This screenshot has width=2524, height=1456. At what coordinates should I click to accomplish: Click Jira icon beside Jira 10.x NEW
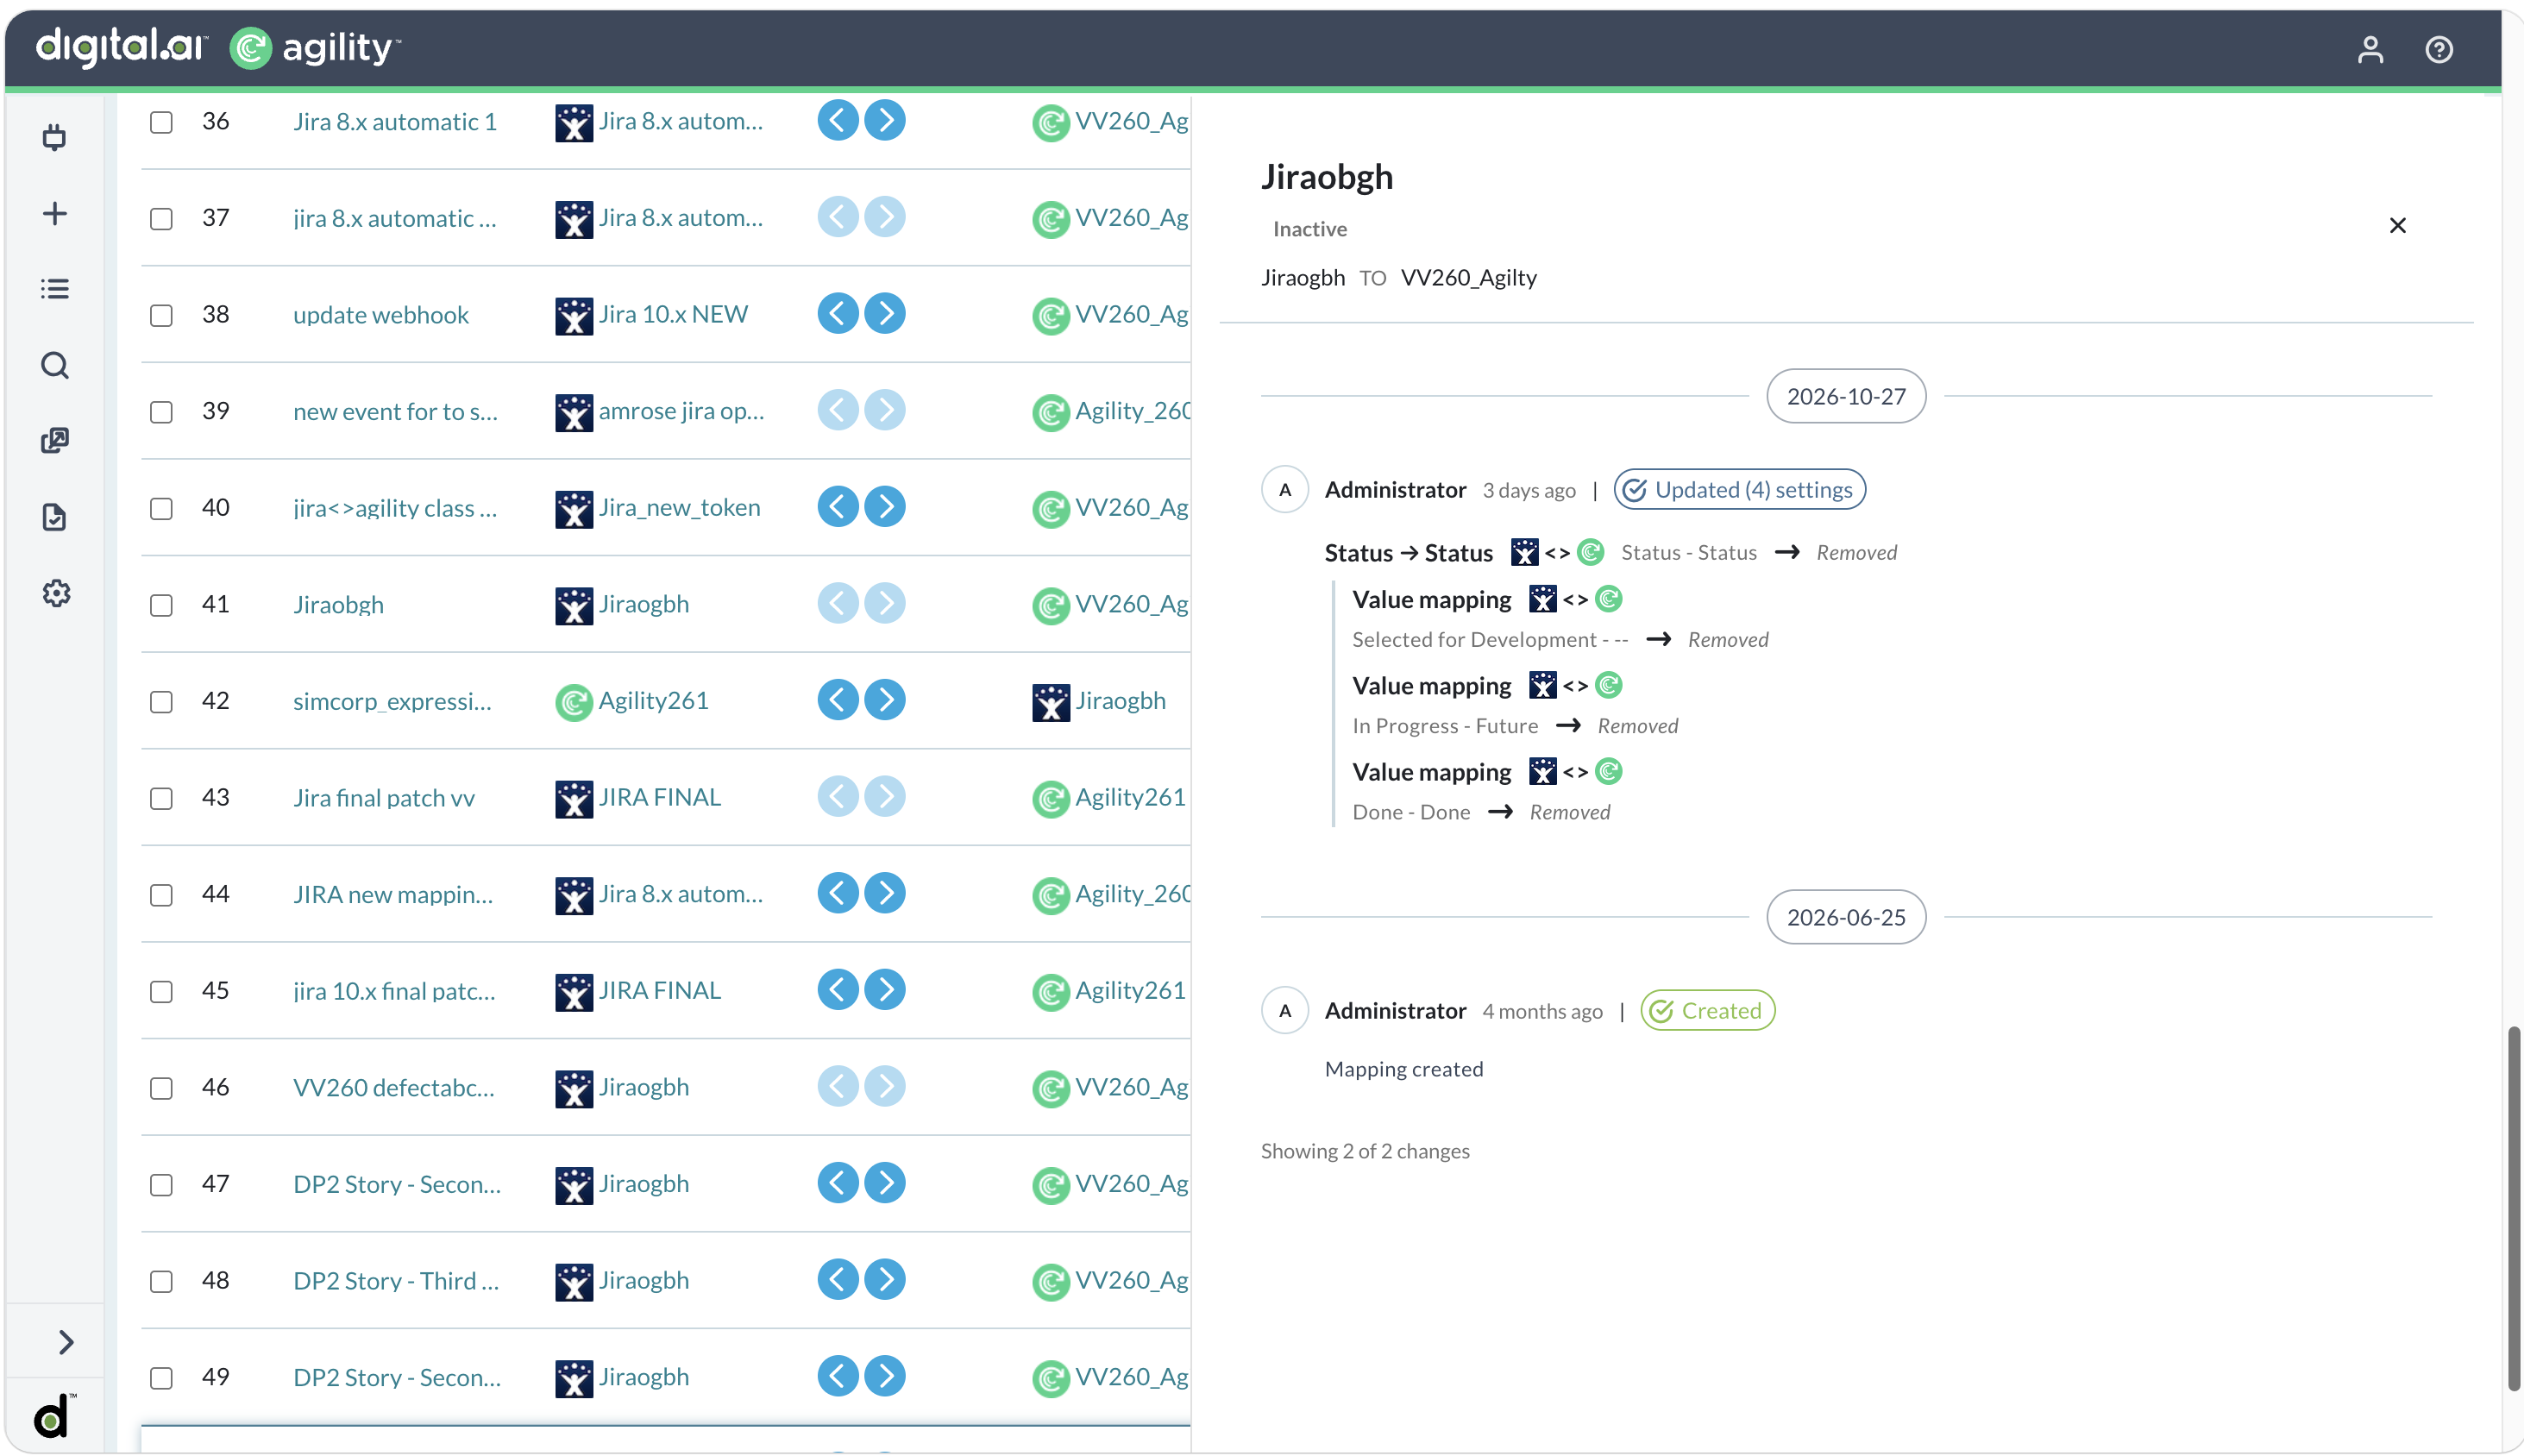[x=573, y=316]
